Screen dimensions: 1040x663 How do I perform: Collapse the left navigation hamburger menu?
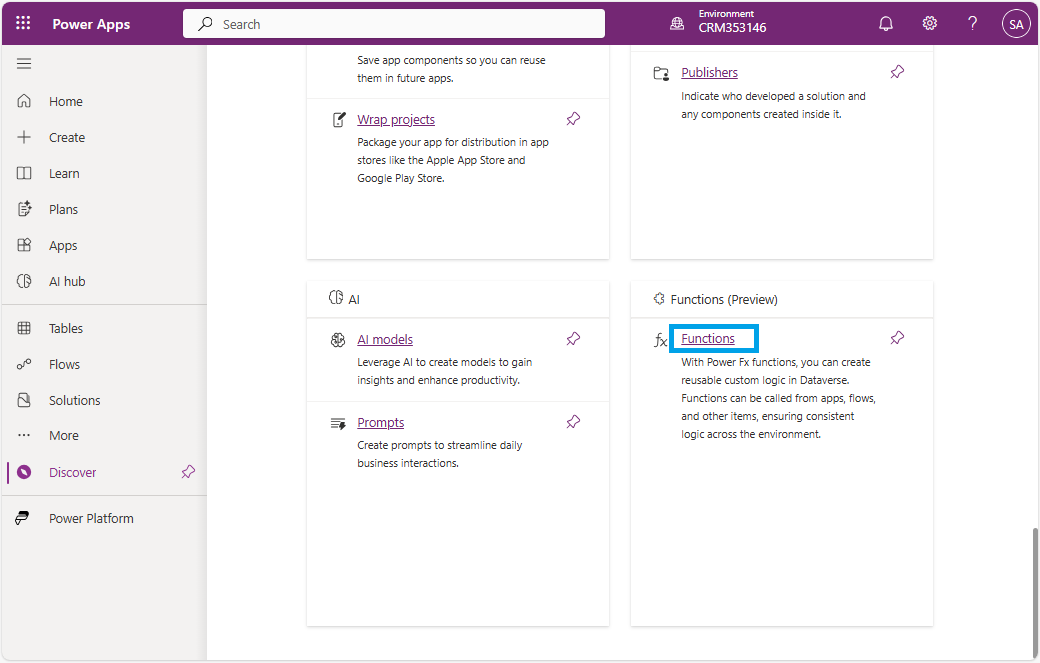[x=24, y=64]
